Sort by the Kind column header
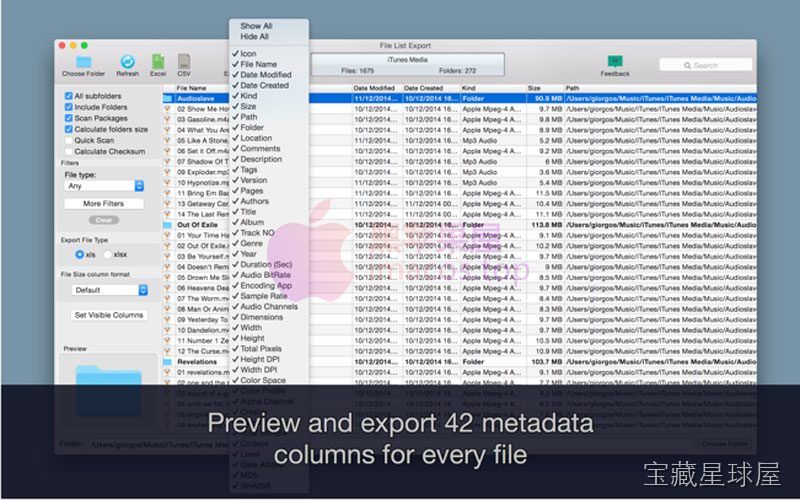 click(x=468, y=88)
